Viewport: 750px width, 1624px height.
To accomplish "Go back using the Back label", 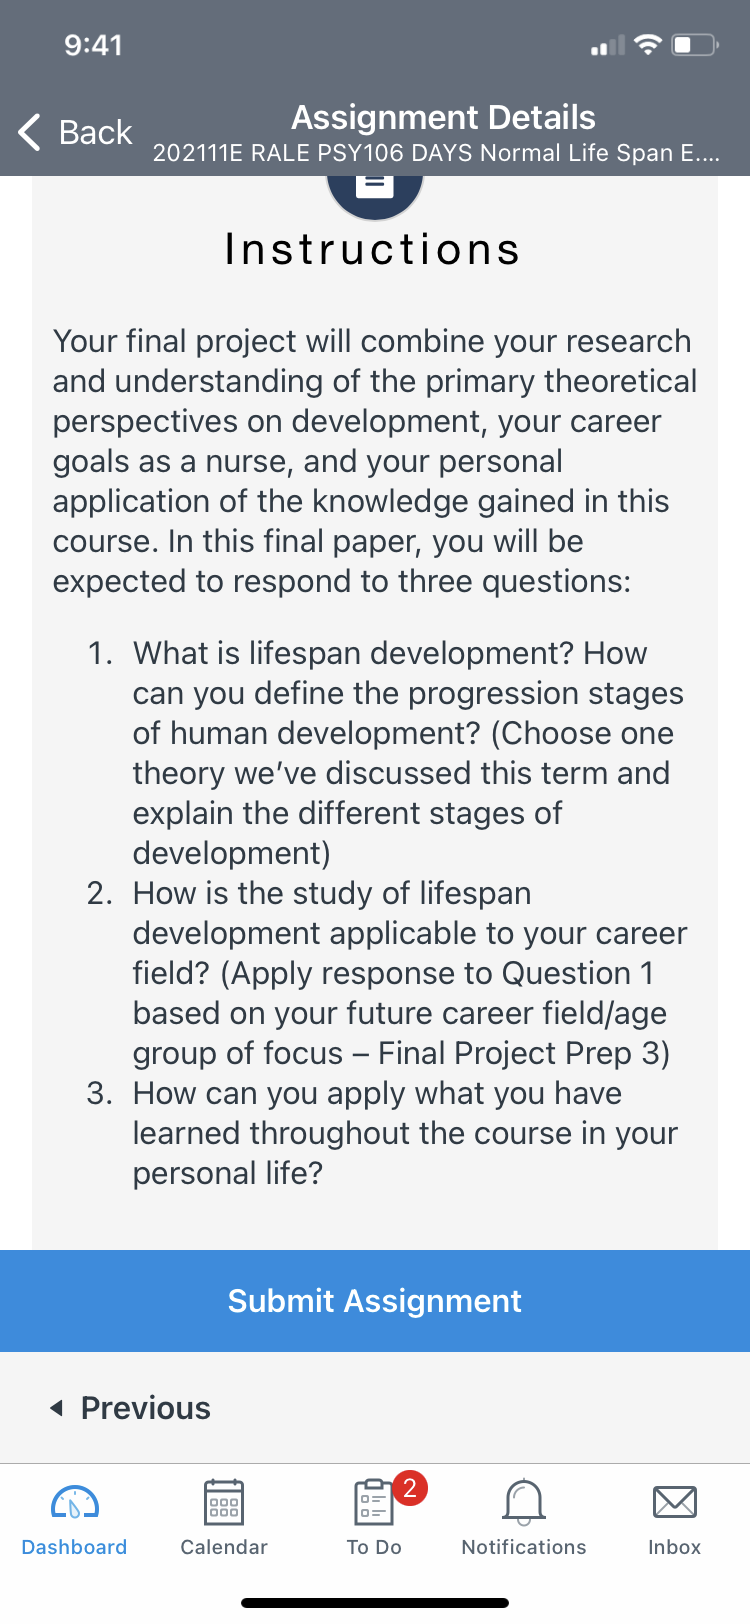I will pos(95,132).
